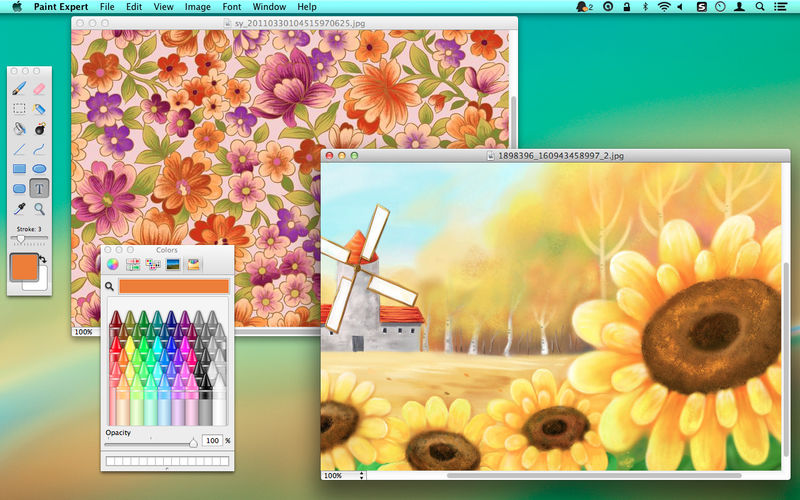This screenshot has width=800, height=500.
Task: Activate the Text tool
Action: pos(39,188)
